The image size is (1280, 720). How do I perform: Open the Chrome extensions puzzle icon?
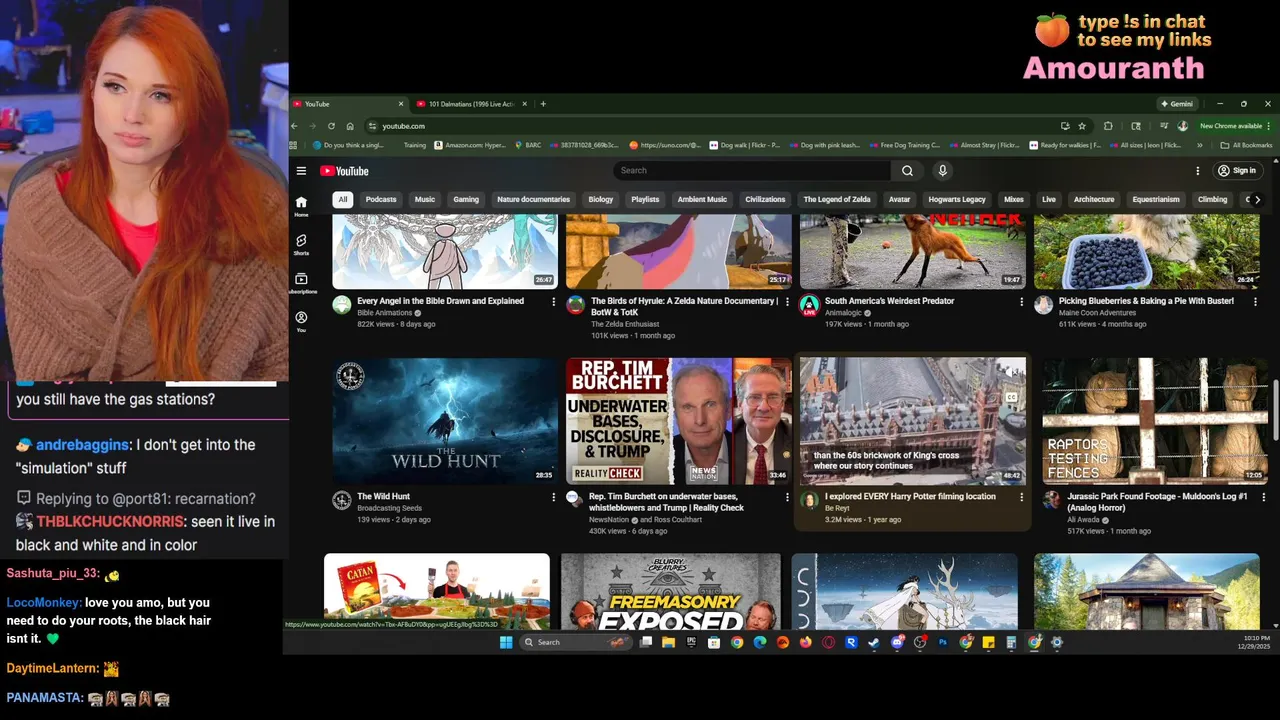pyautogui.click(x=1108, y=126)
